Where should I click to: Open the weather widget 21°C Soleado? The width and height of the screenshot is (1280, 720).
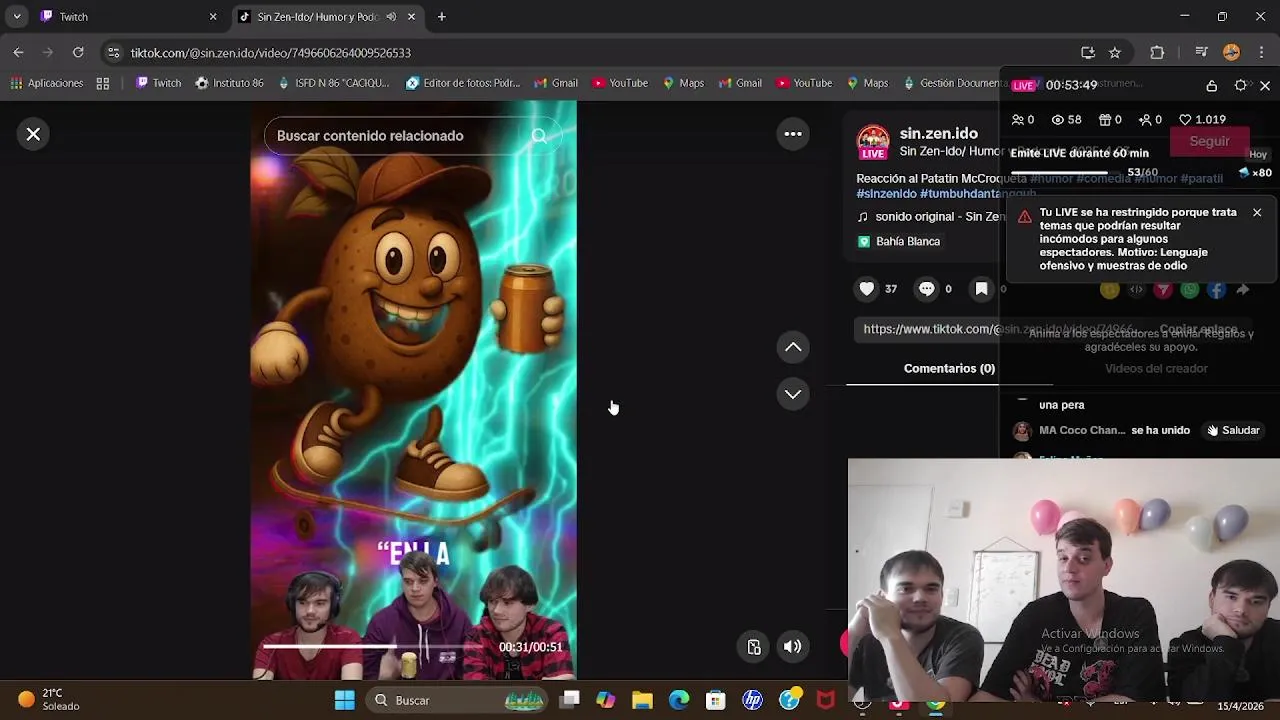48,700
